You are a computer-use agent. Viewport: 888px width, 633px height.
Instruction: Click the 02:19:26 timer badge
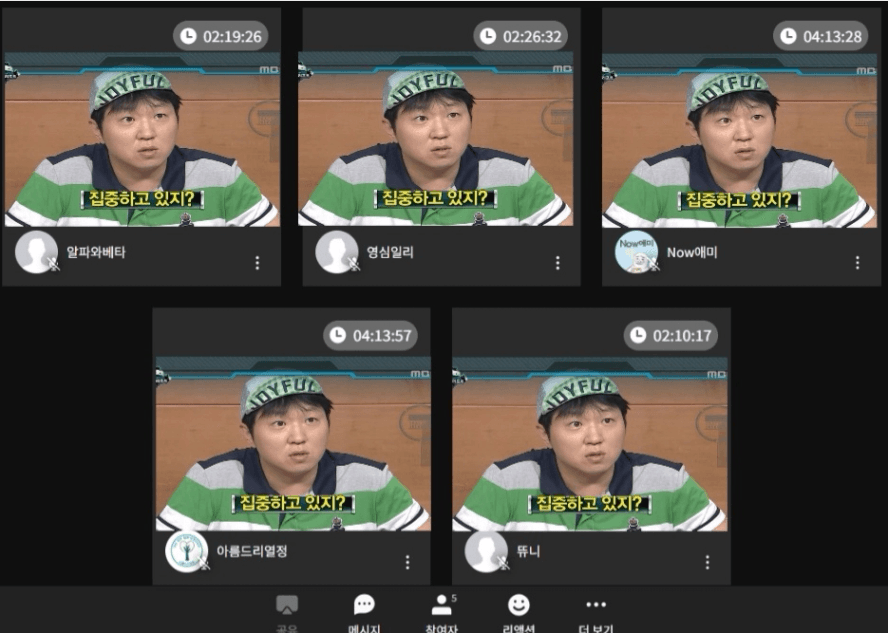tap(220, 36)
